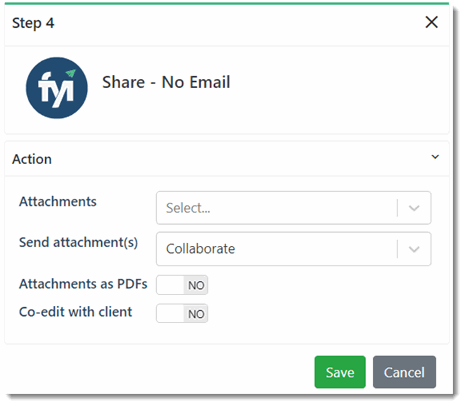The height and width of the screenshot is (406, 465).
Task: Click the Attachments field label
Action: (x=58, y=201)
